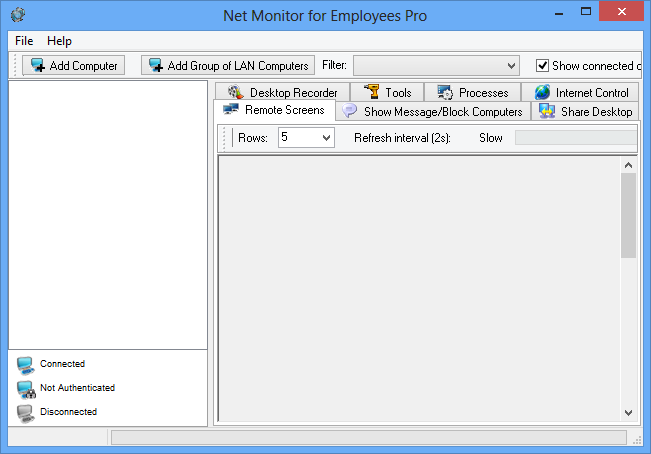
Task: Click the remote screens scrollbar up arrow
Action: pyautogui.click(x=629, y=165)
